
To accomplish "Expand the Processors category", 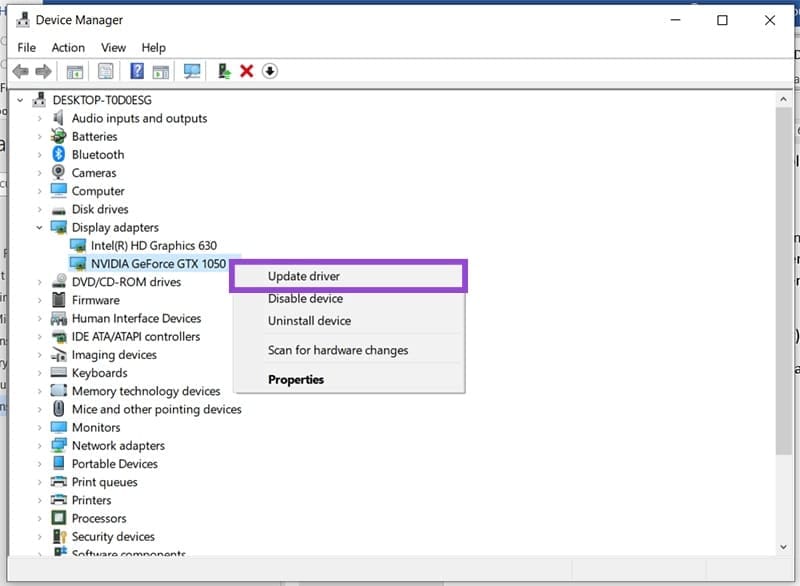I will point(40,518).
